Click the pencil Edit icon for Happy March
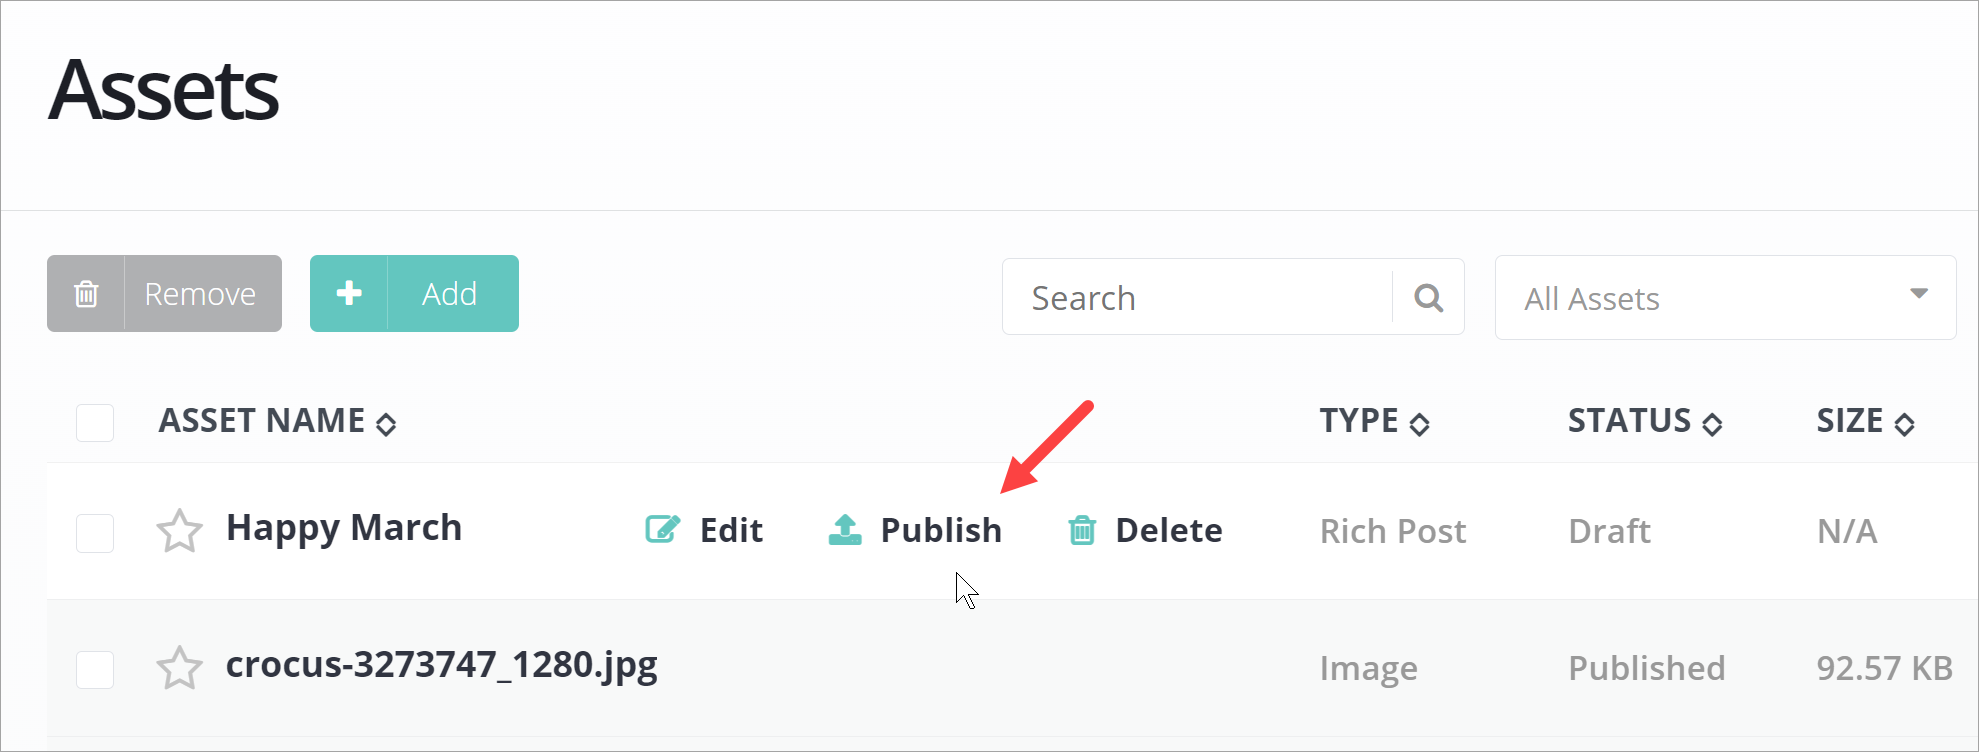This screenshot has height=752, width=1979. click(662, 529)
